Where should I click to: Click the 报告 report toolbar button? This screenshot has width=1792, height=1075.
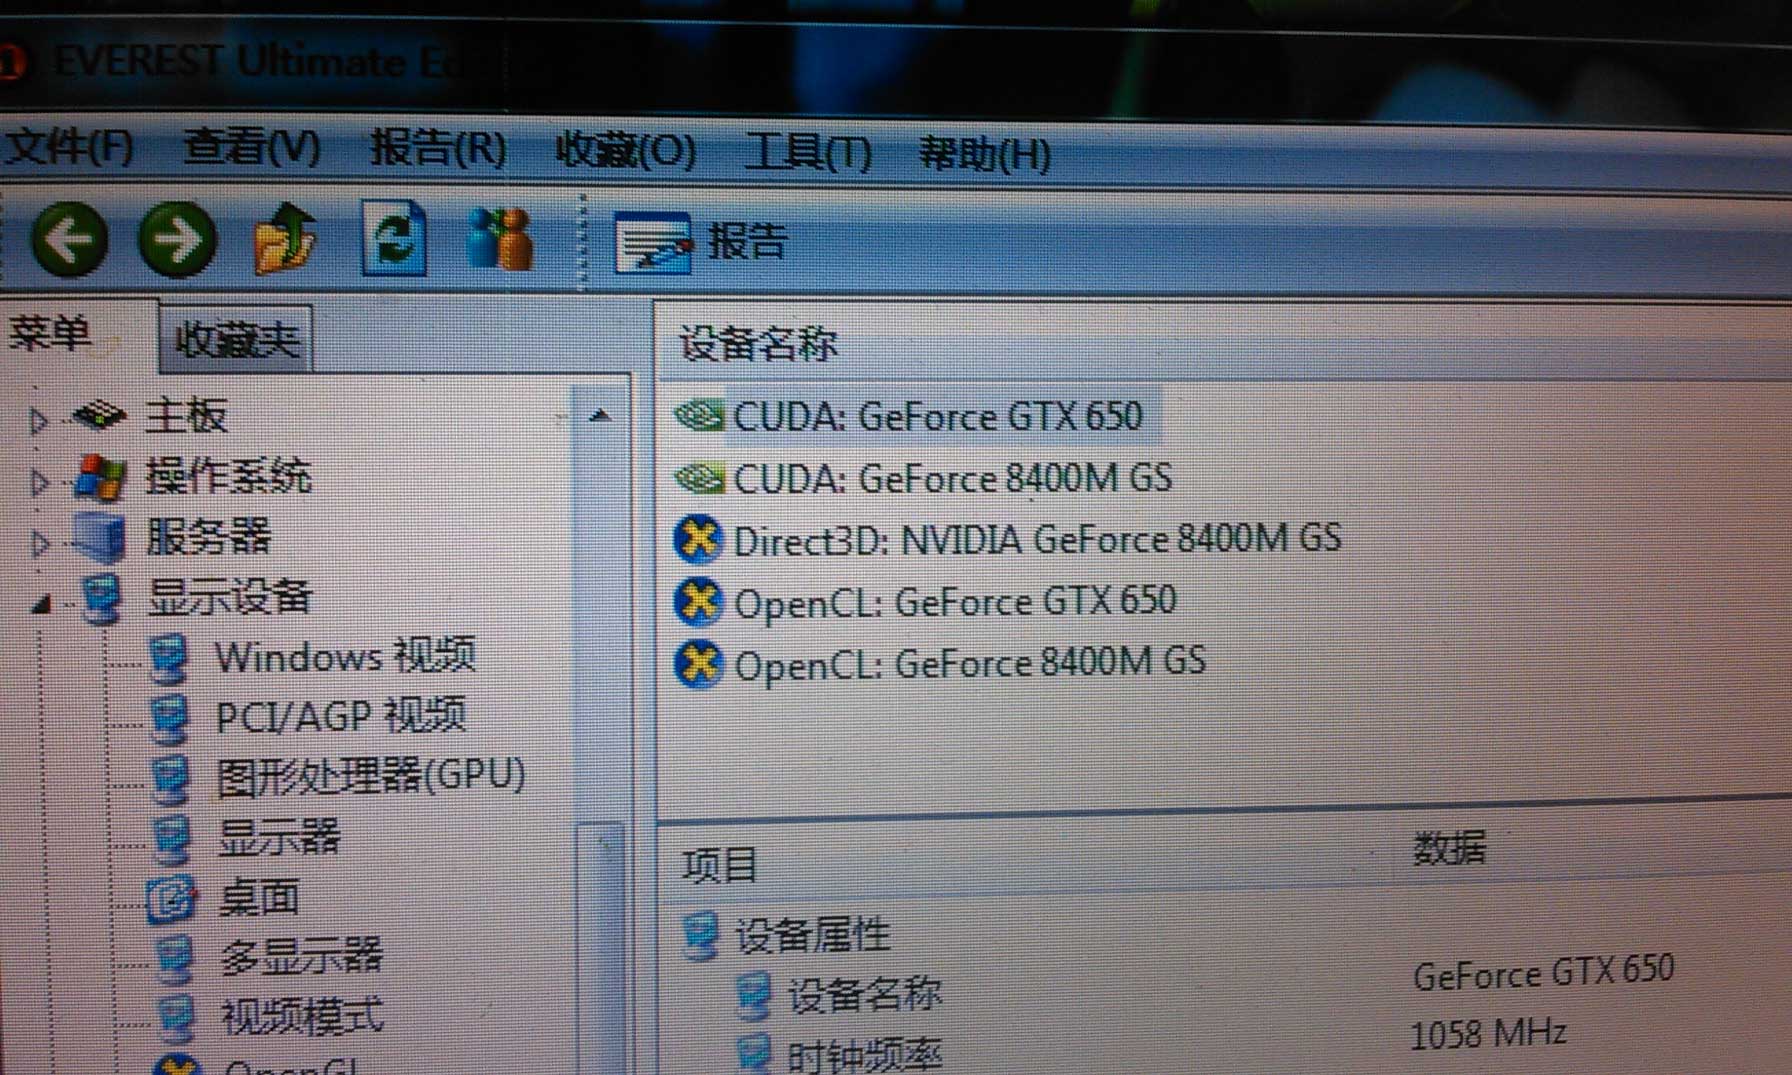(702, 242)
